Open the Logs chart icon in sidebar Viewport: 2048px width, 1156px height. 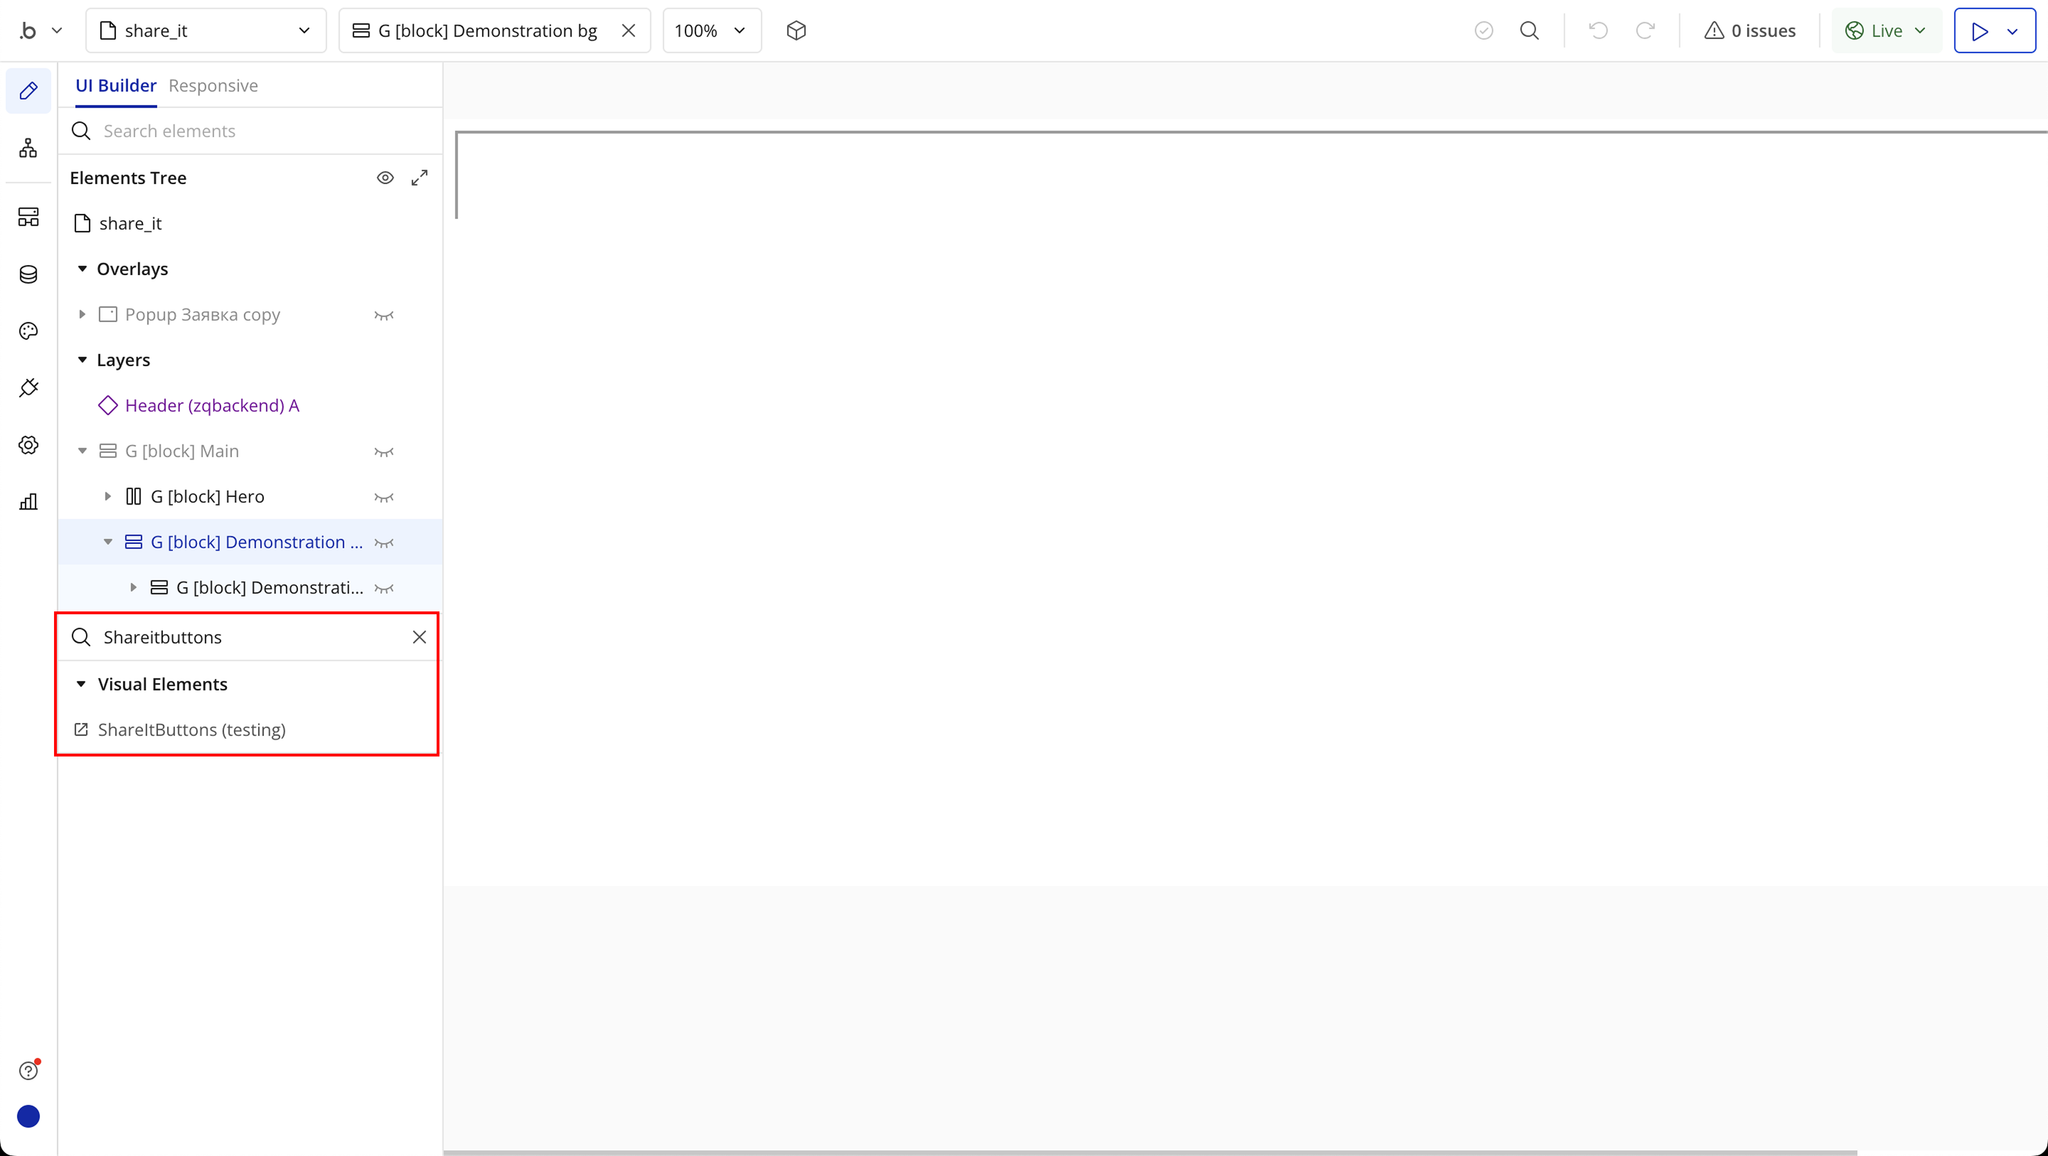pos(28,502)
